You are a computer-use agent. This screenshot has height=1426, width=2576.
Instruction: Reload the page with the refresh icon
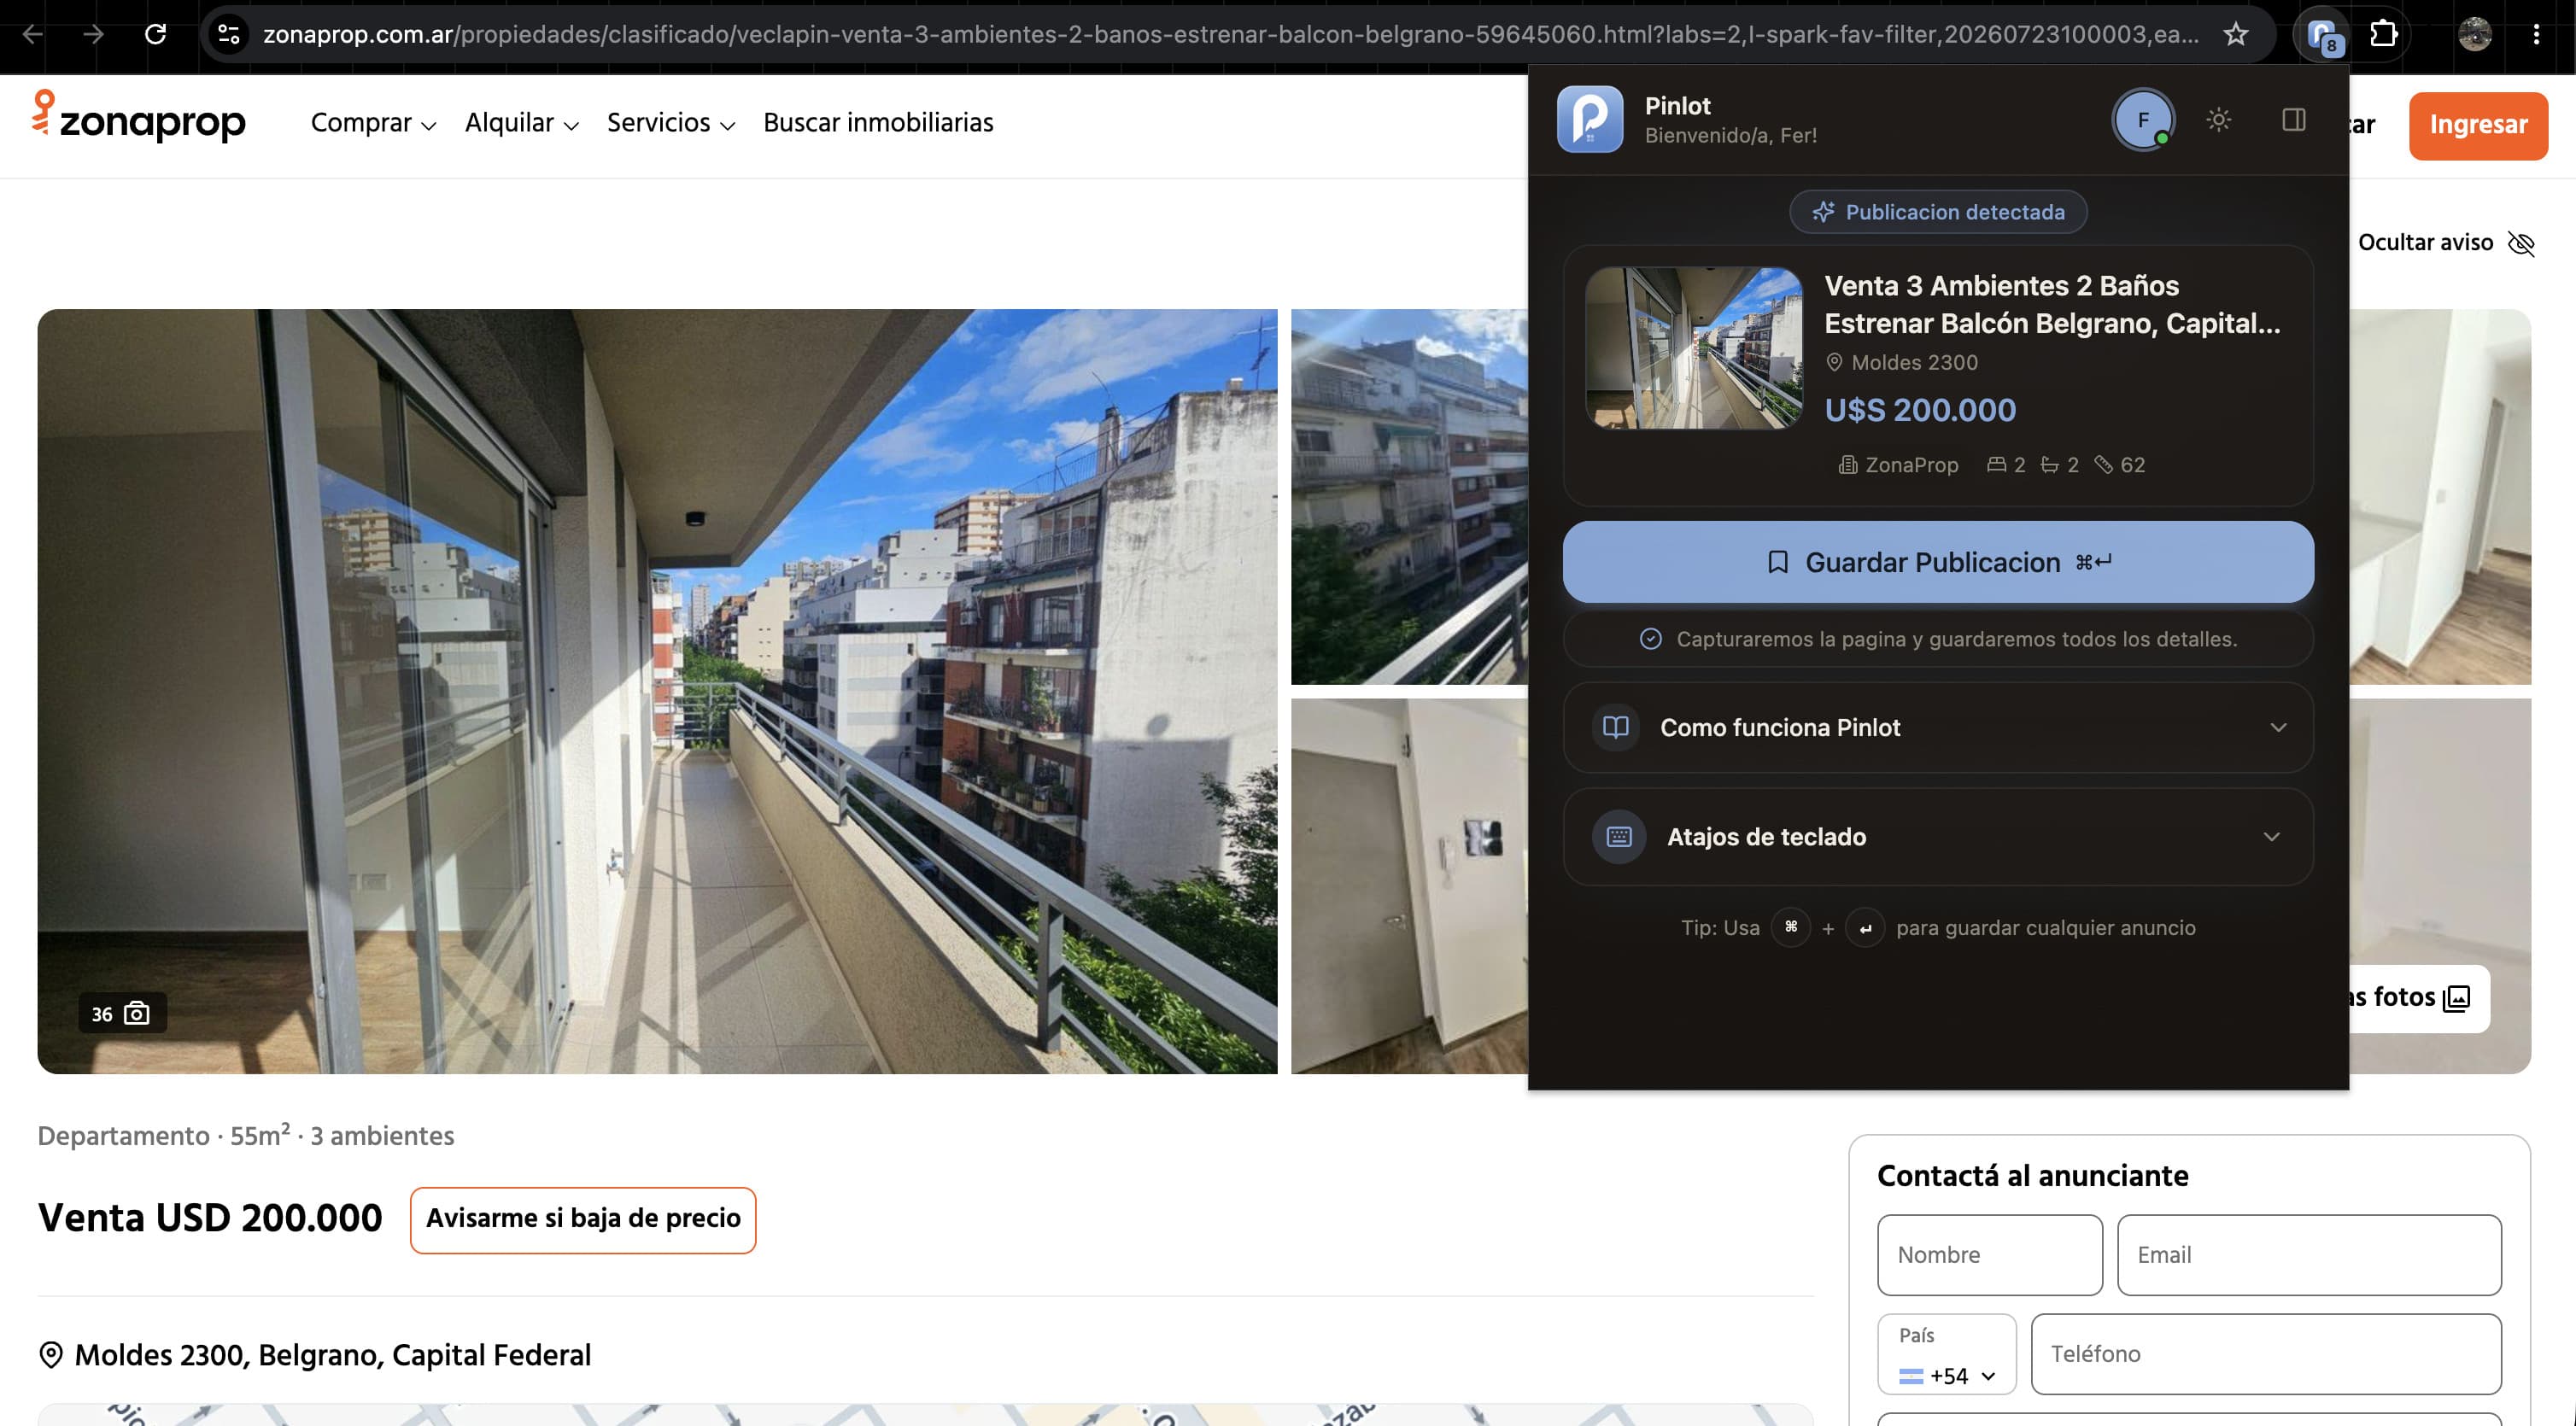155,34
